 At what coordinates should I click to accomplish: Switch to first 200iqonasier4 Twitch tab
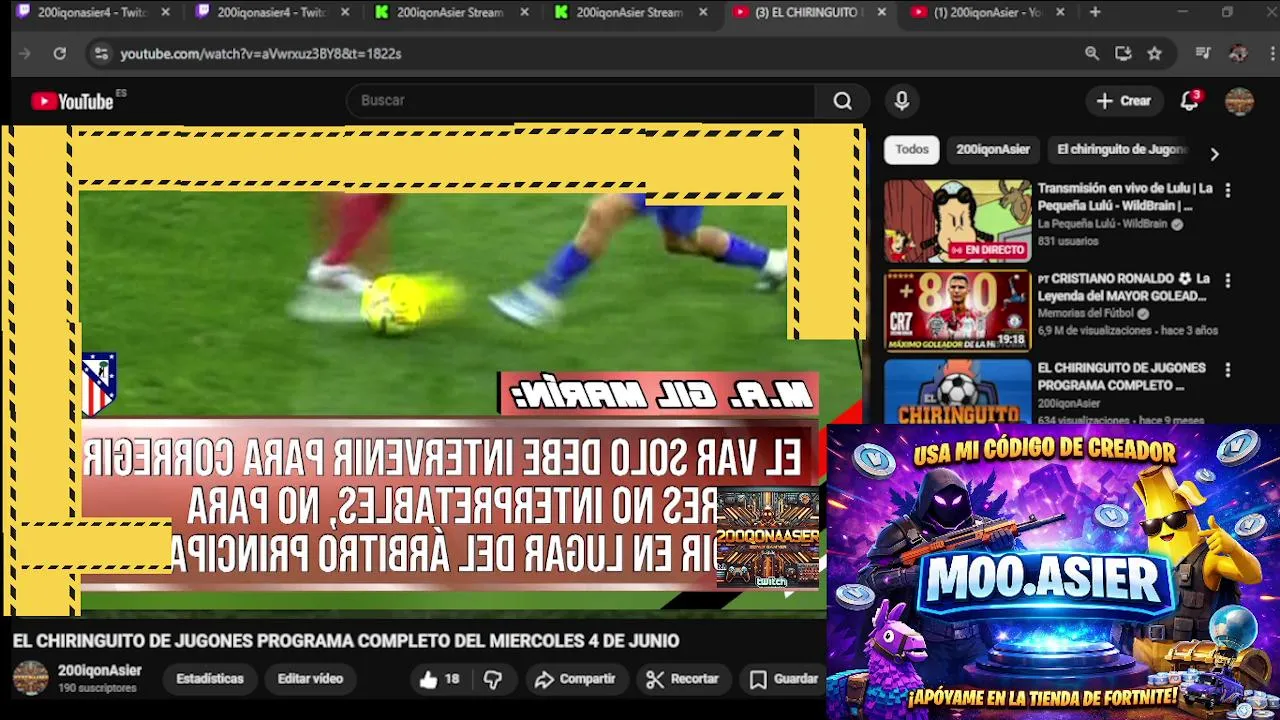92,13
